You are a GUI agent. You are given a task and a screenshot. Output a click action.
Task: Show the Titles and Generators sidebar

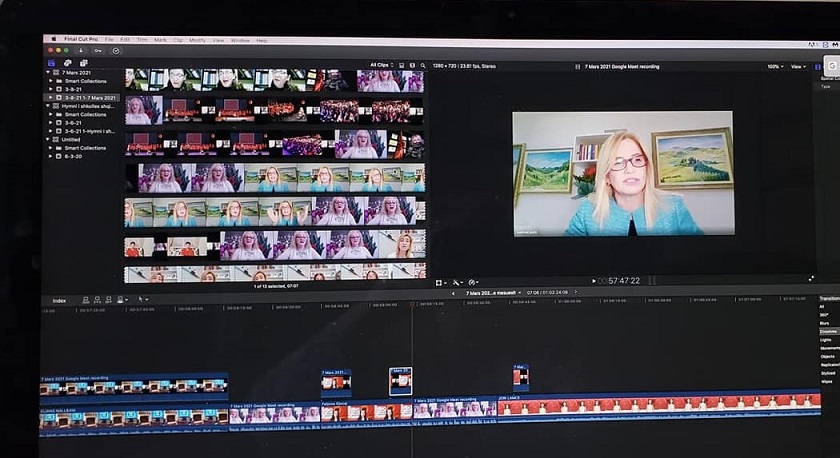pyautogui.click(x=84, y=63)
